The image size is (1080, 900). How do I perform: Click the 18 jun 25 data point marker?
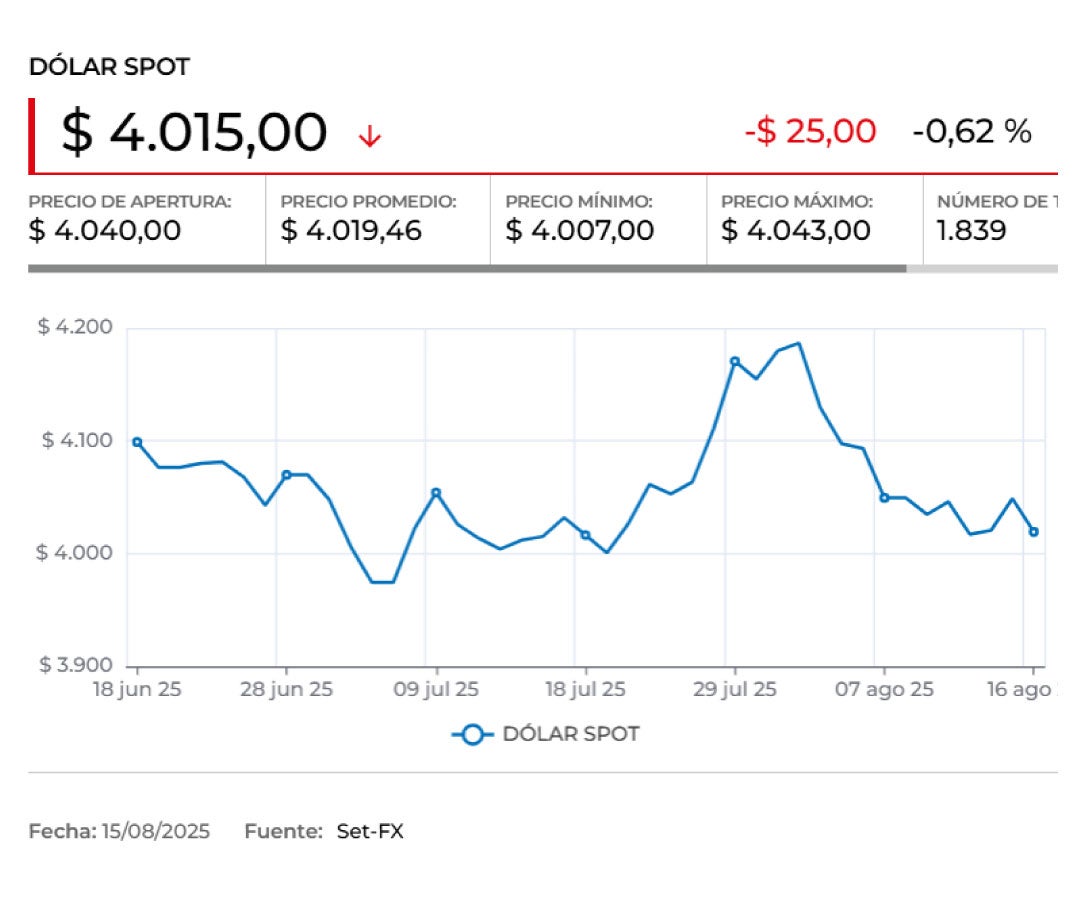pos(137,442)
